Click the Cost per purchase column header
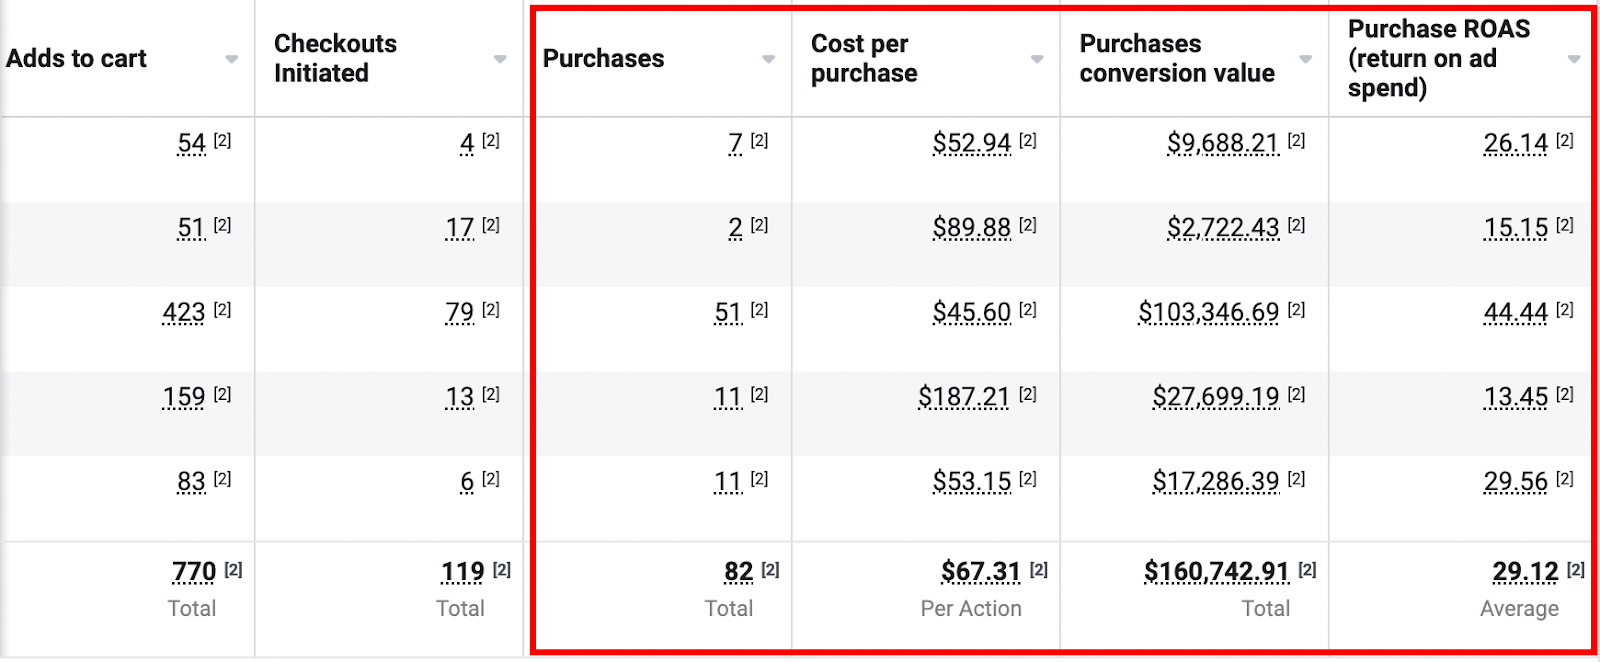 click(864, 59)
